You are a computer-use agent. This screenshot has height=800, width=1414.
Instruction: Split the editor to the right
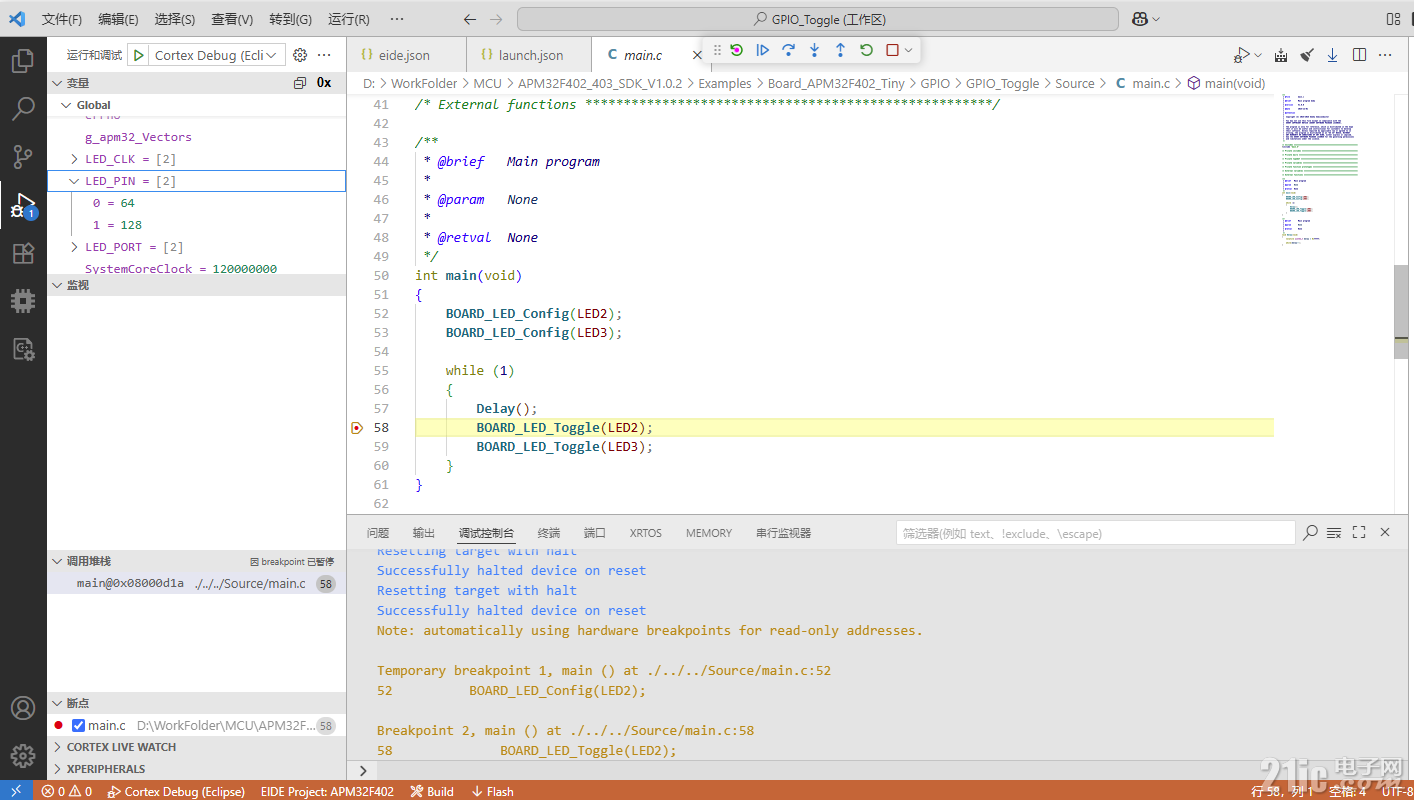[1359, 56]
